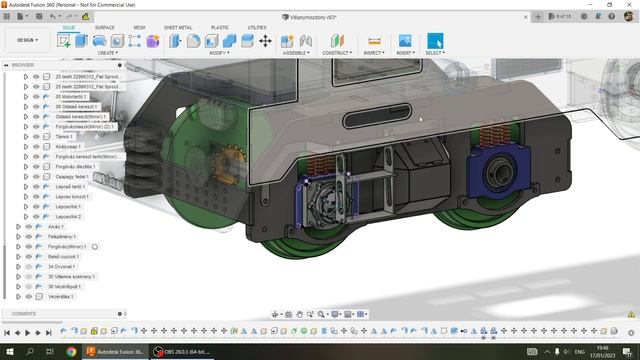Expand the Csapágy fedél:1 node
The width and height of the screenshot is (640, 360).
26,177
